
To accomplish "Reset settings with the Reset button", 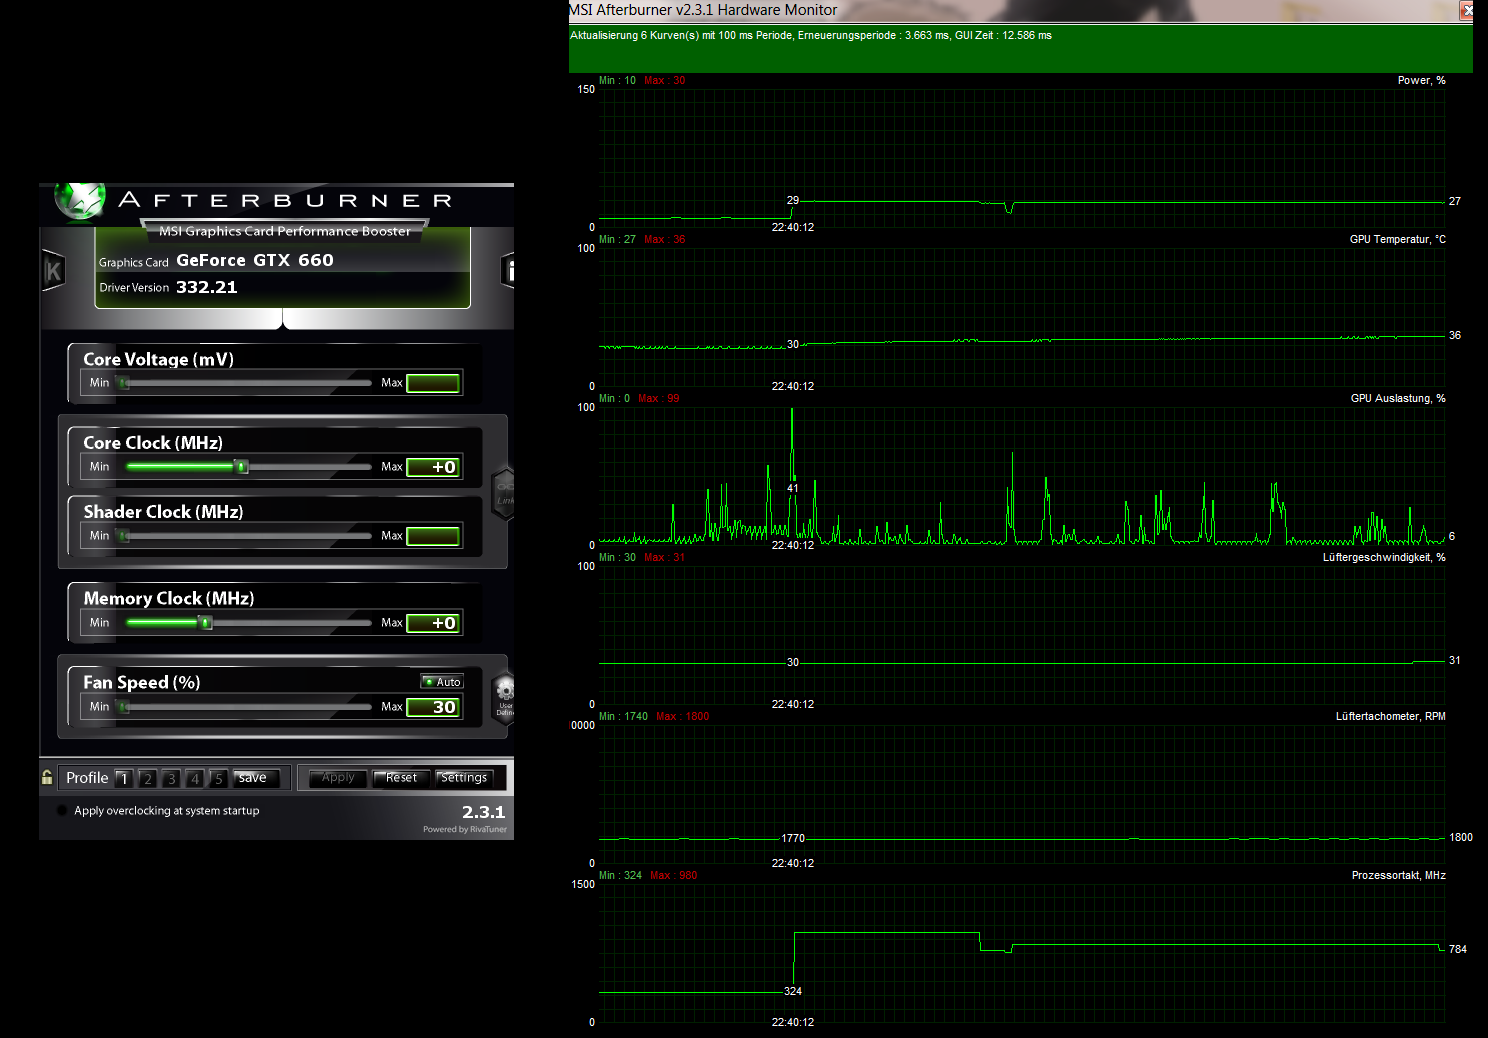I will pyautogui.click(x=401, y=778).
